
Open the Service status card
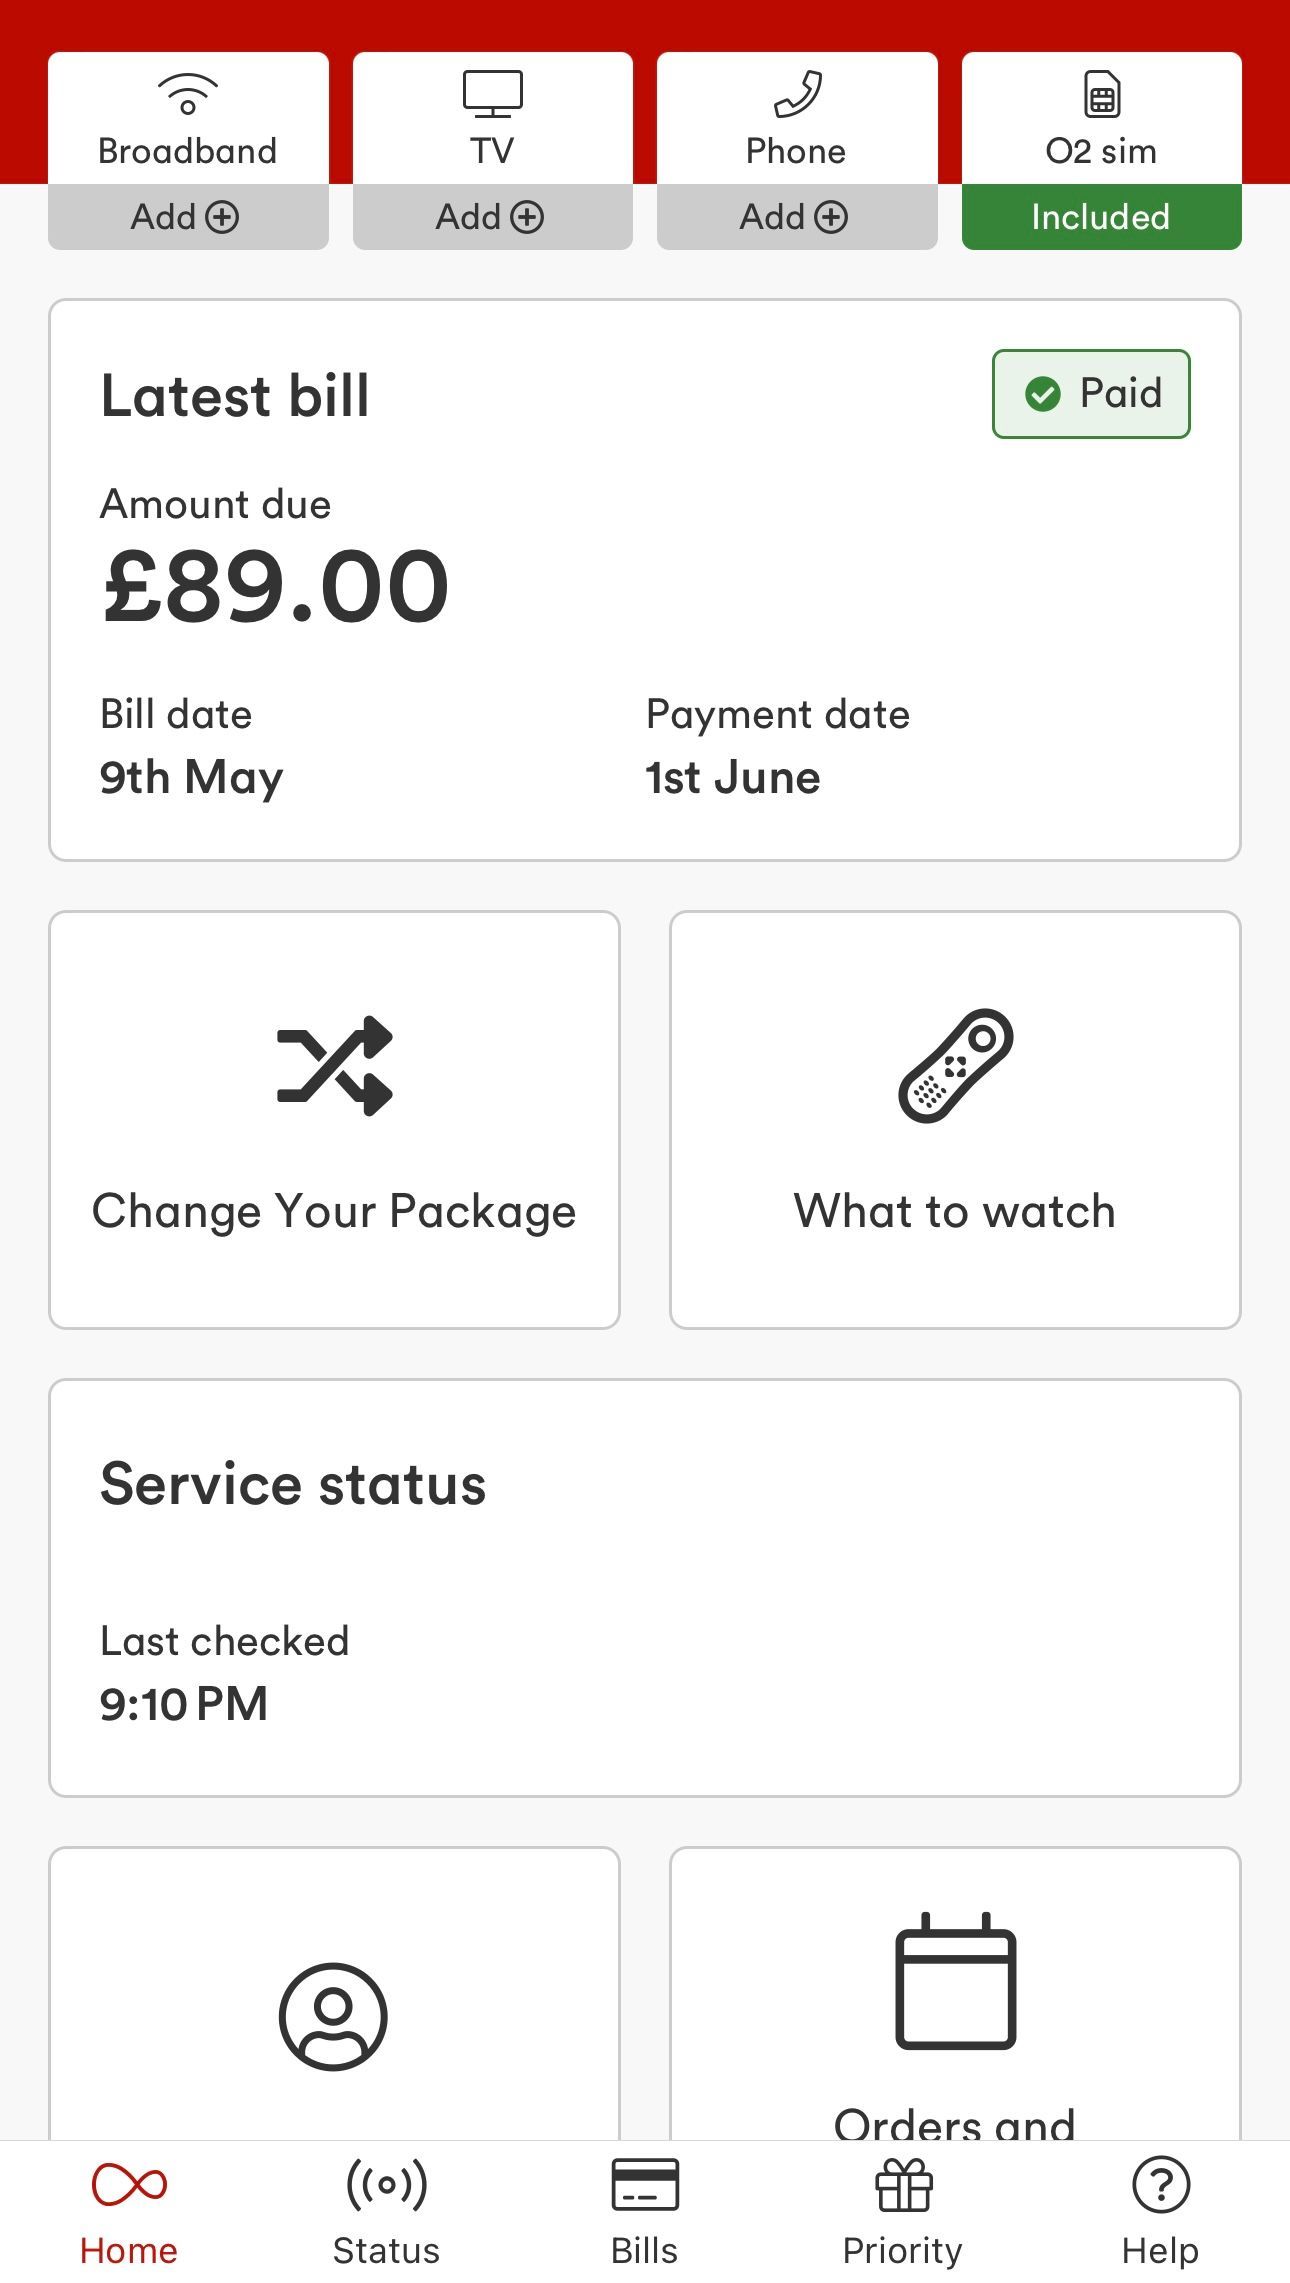(645, 1588)
